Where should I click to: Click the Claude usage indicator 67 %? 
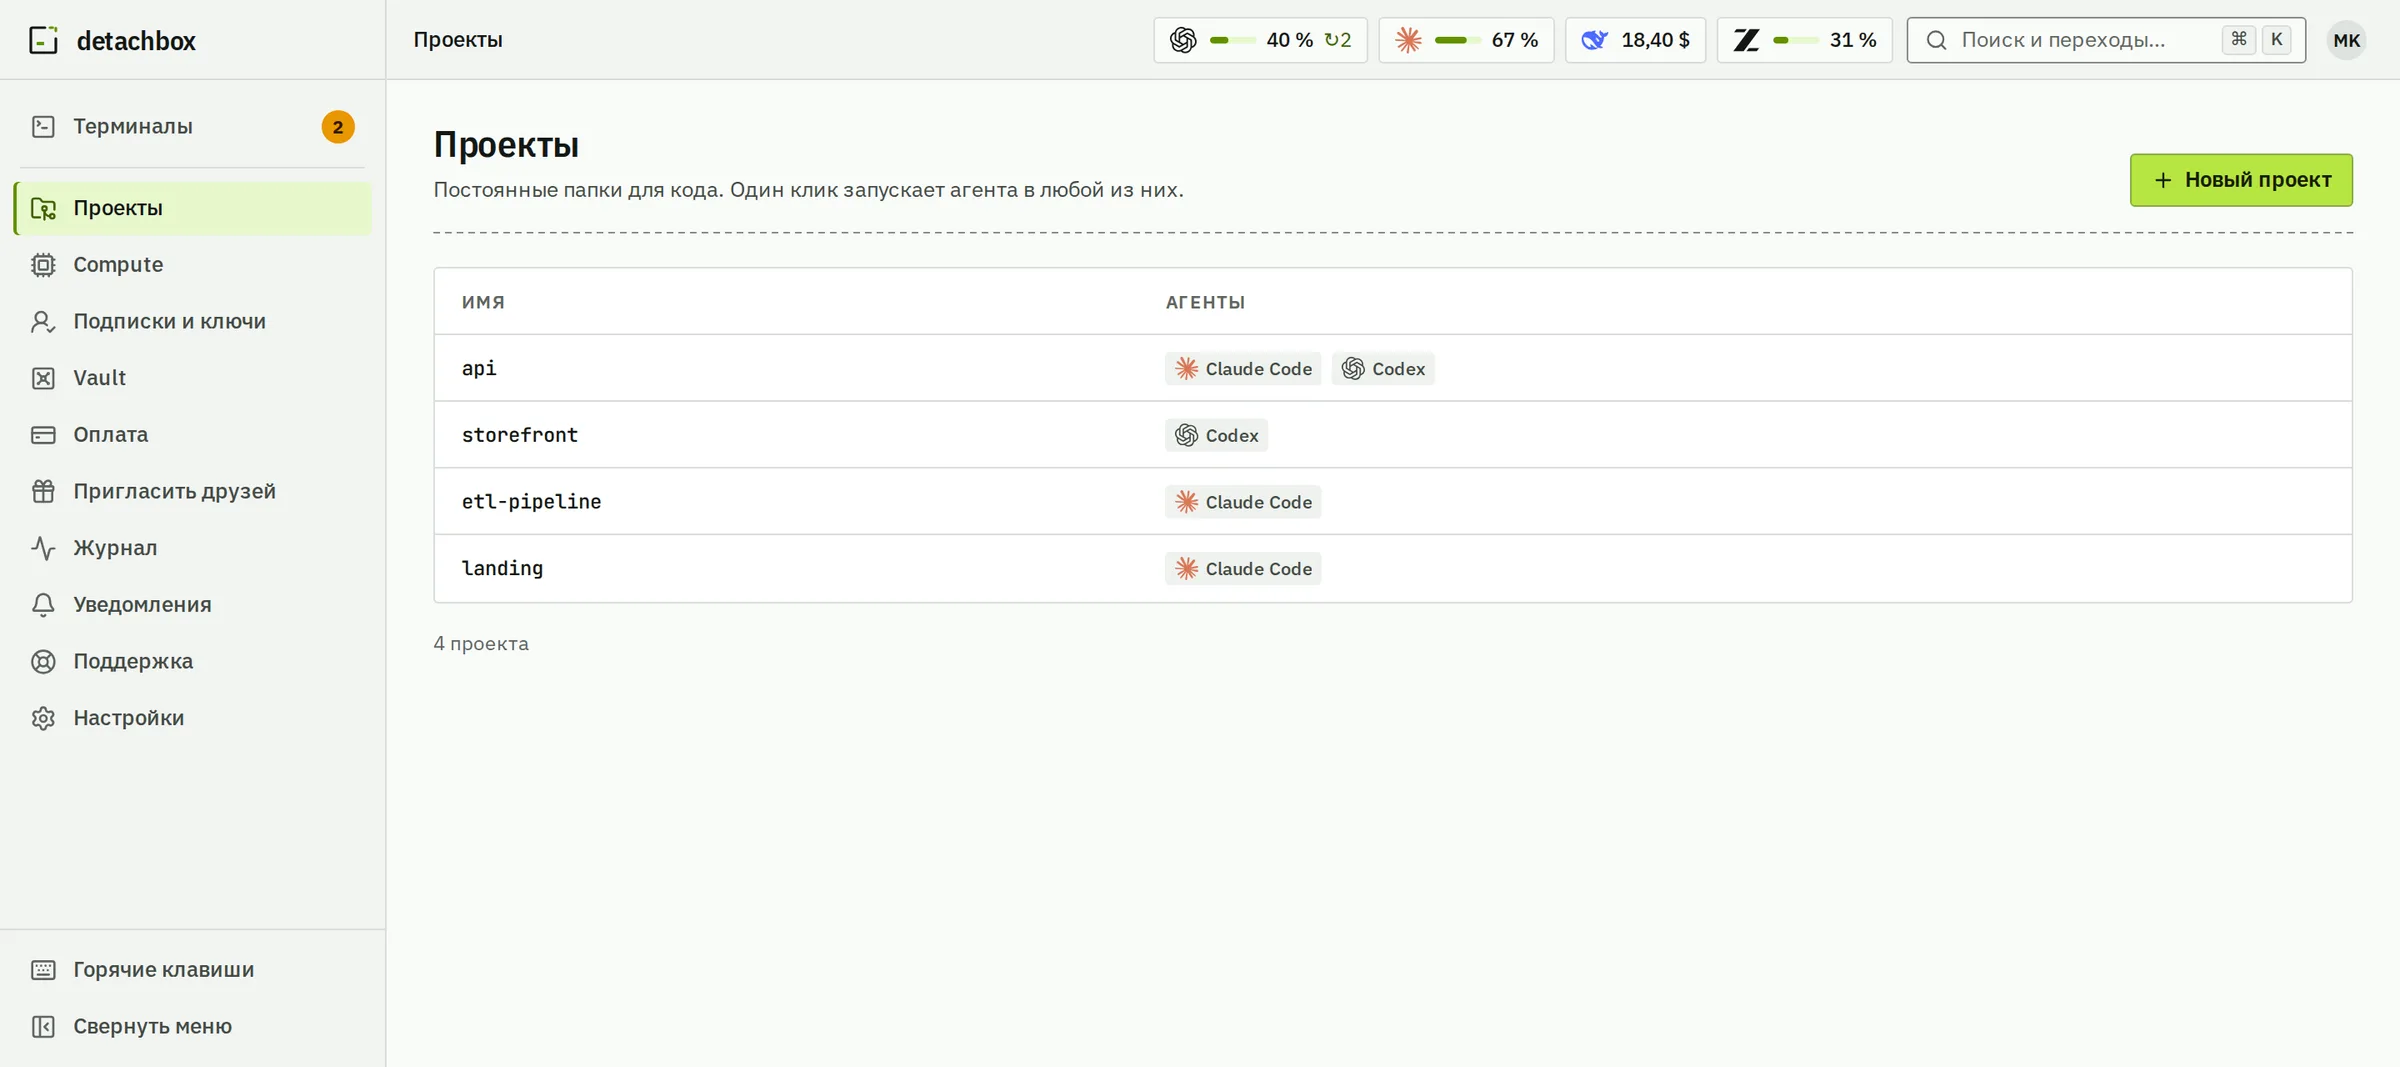pos(1466,40)
